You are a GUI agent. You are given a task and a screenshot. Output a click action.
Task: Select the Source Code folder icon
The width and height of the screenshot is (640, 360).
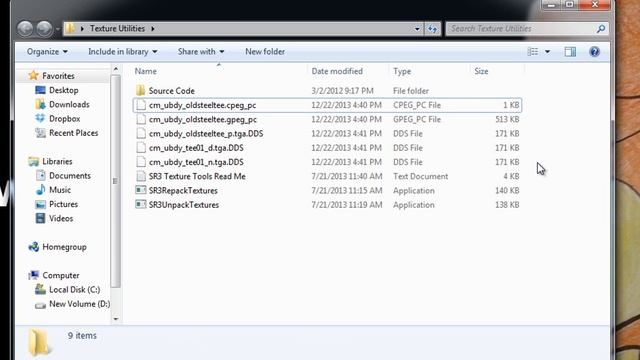[x=140, y=91]
